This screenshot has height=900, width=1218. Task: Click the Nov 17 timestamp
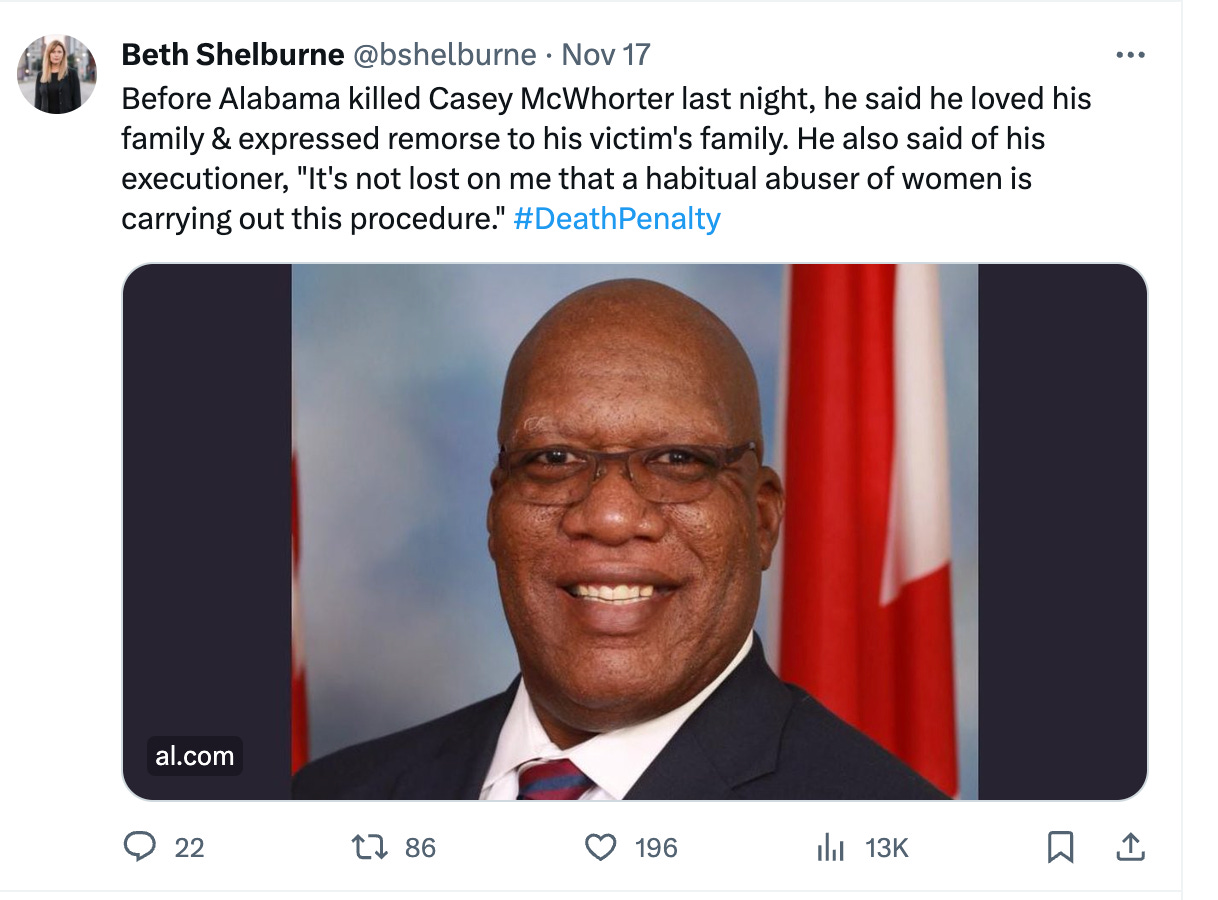click(x=606, y=54)
